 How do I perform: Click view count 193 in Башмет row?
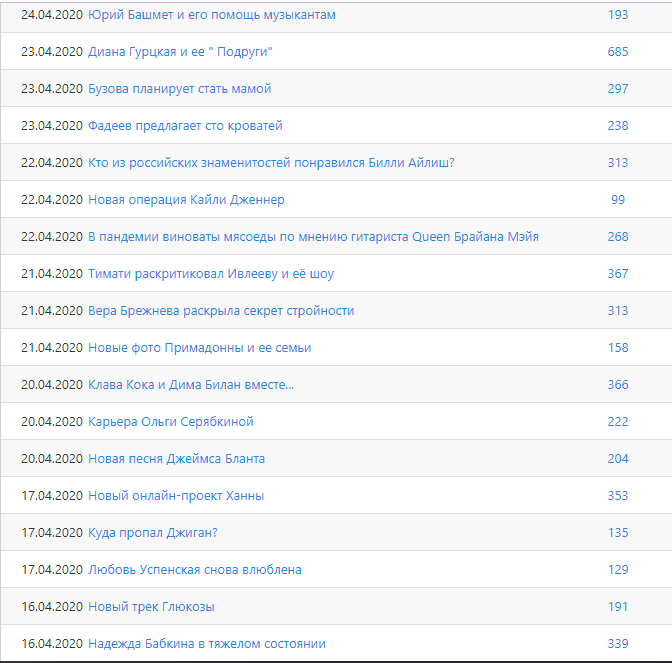(618, 15)
